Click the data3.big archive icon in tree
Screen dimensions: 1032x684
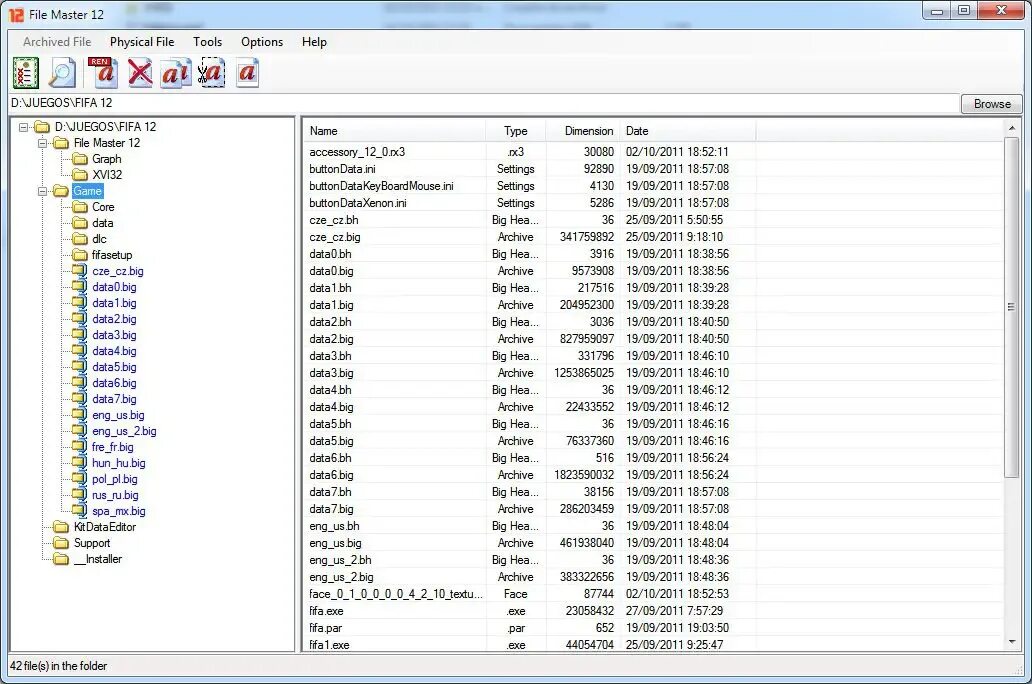pos(80,334)
